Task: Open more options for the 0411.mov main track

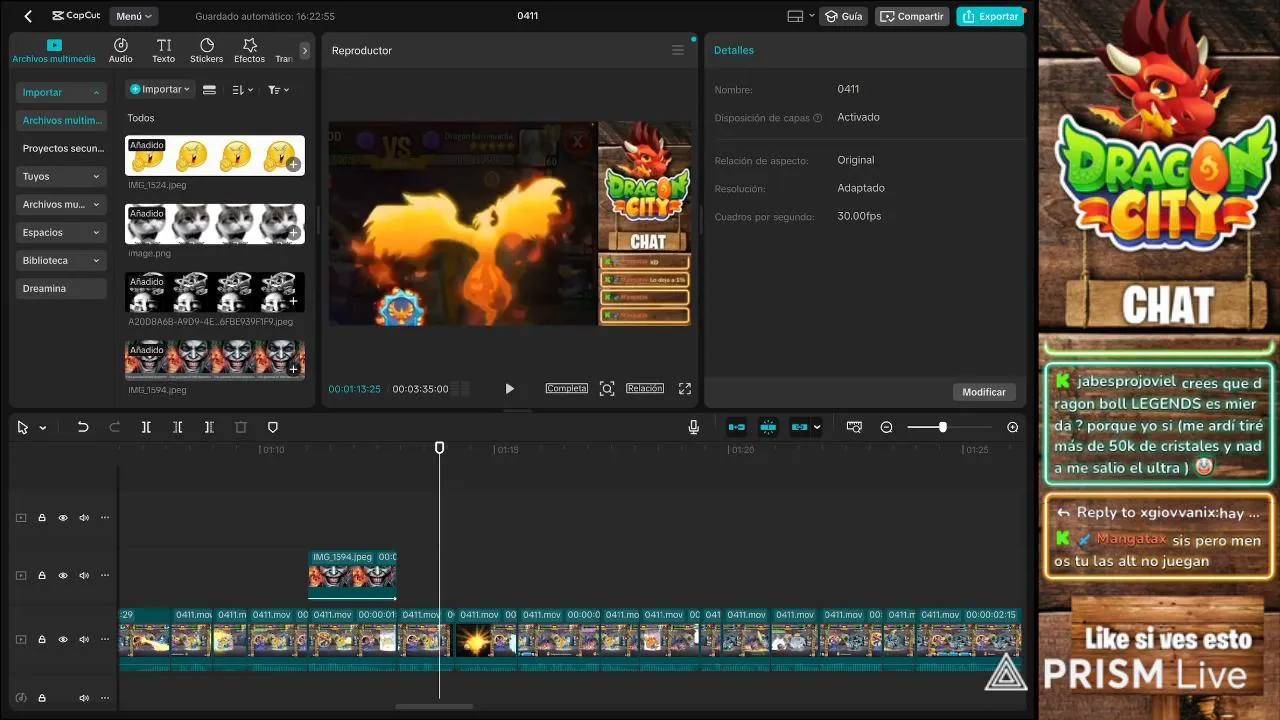Action: click(x=104, y=640)
